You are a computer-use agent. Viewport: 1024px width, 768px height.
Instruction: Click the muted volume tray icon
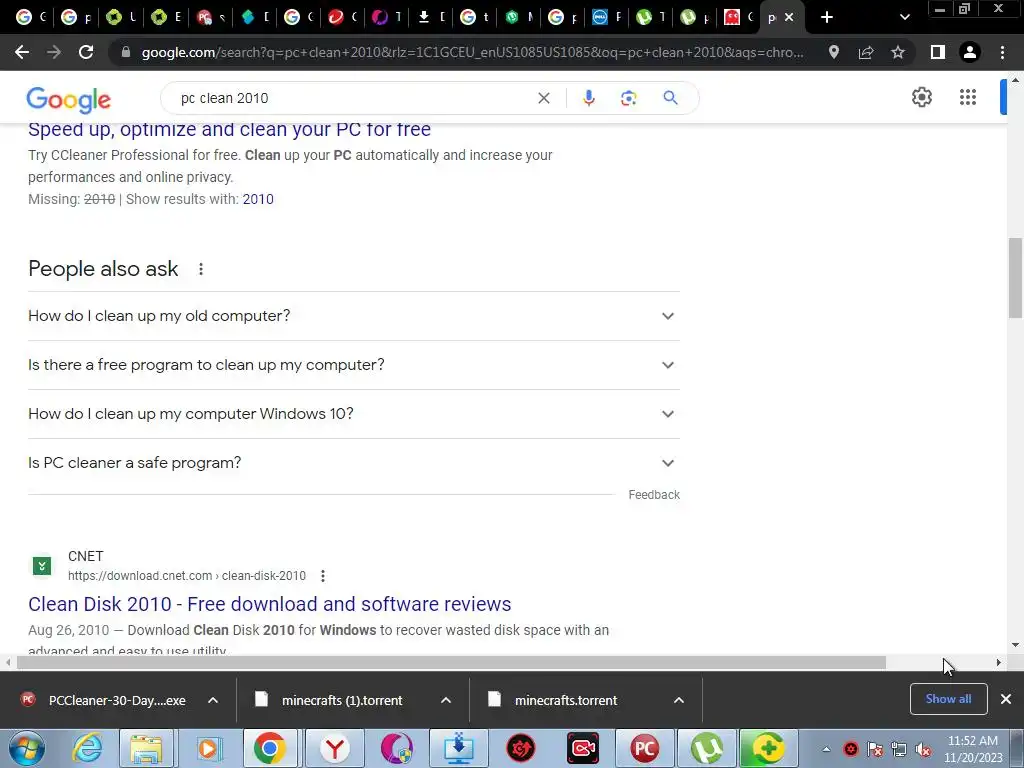923,749
